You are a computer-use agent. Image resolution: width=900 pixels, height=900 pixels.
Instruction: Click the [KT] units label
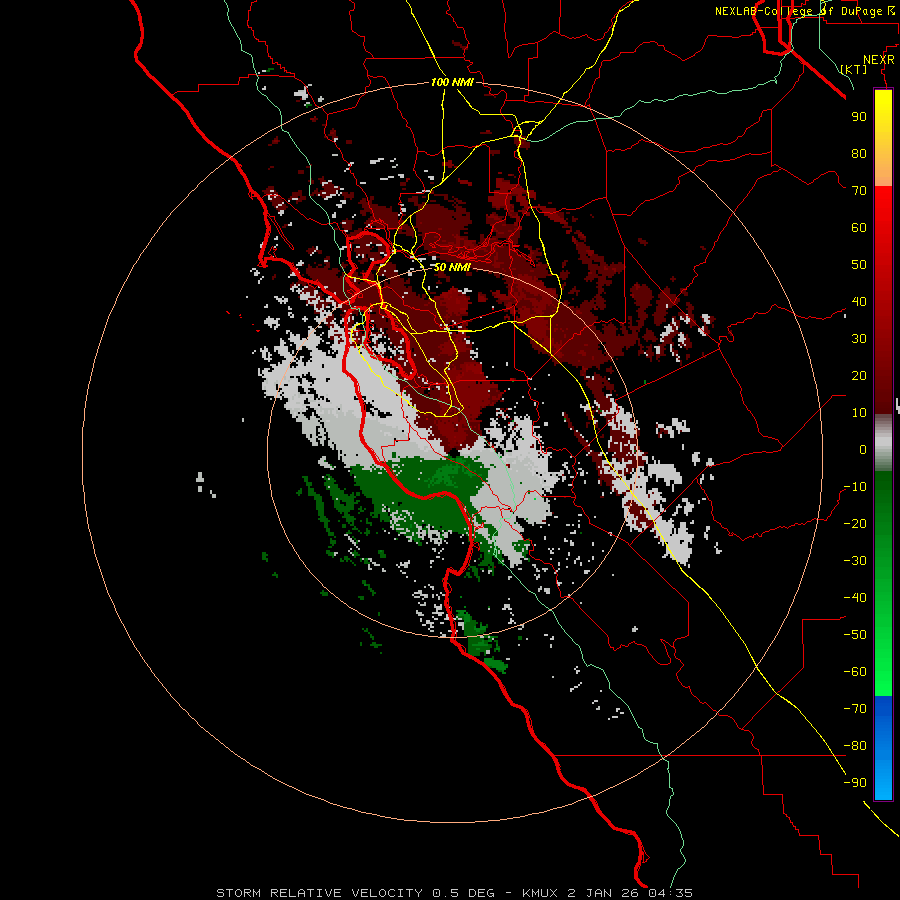[x=854, y=69]
